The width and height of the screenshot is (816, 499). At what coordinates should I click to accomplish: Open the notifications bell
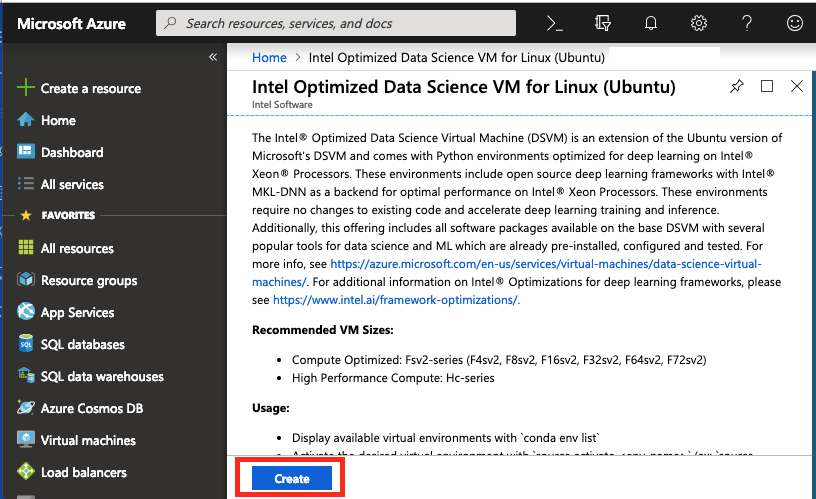click(651, 23)
